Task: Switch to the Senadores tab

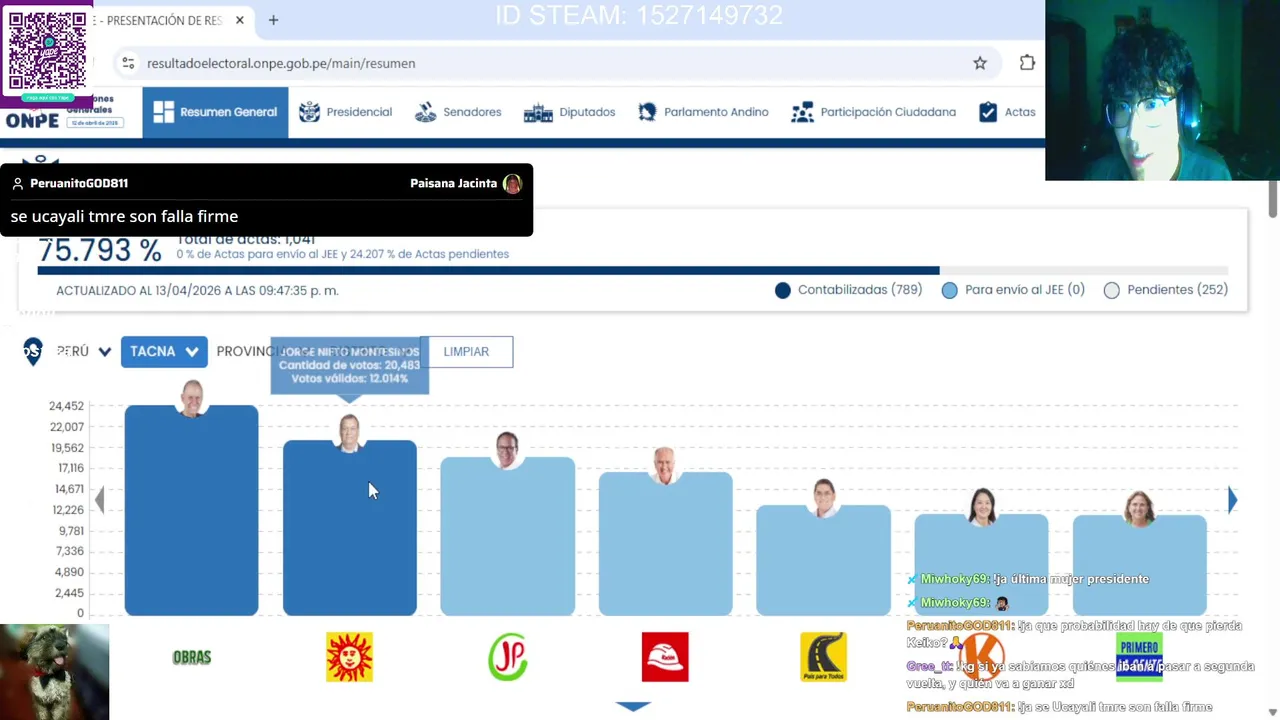Action: pyautogui.click(x=458, y=112)
